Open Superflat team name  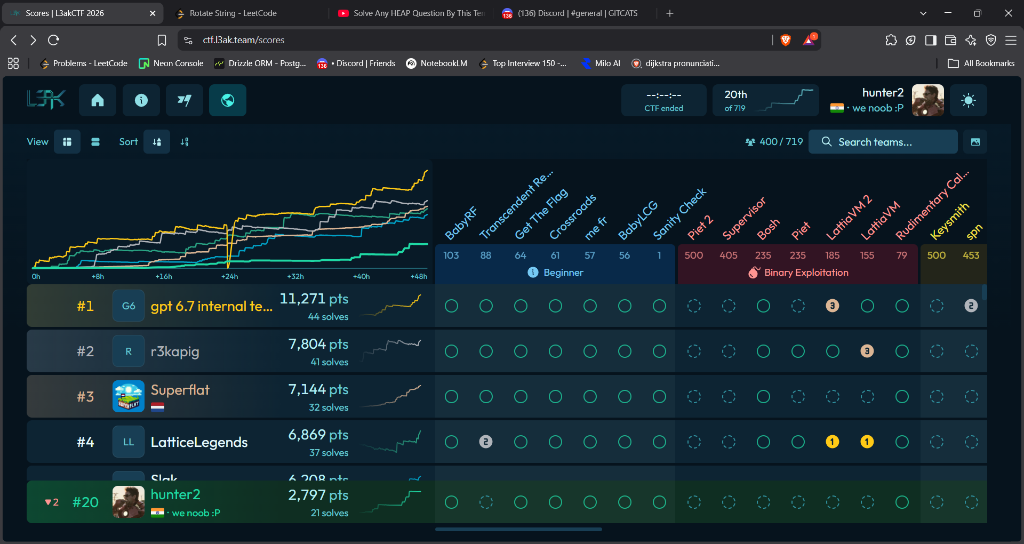click(180, 390)
